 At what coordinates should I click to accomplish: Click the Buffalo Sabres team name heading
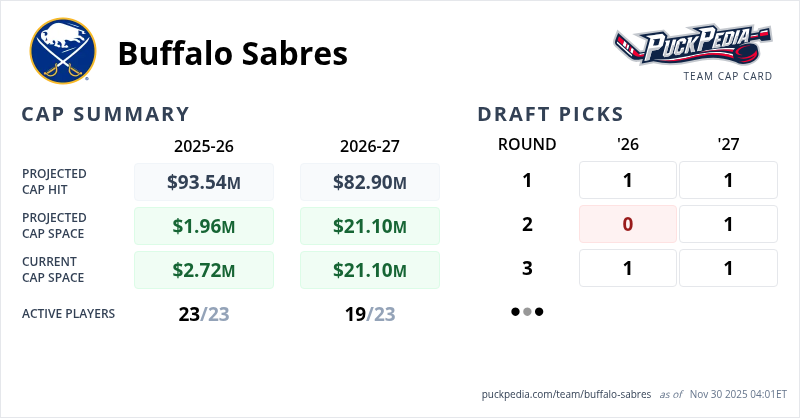tap(233, 54)
